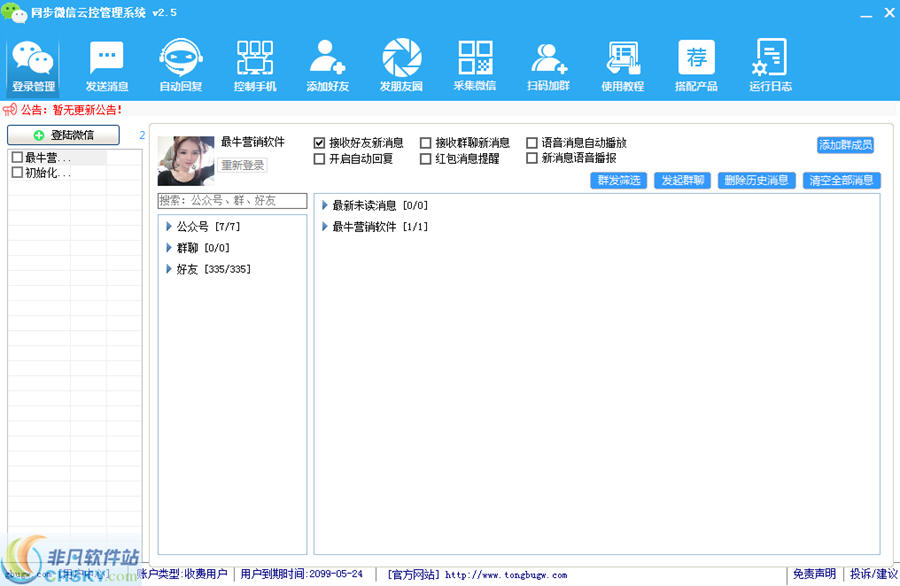This screenshot has width=900, height=586.
Task: Open the 登录管理 login management icon
Action: point(33,65)
